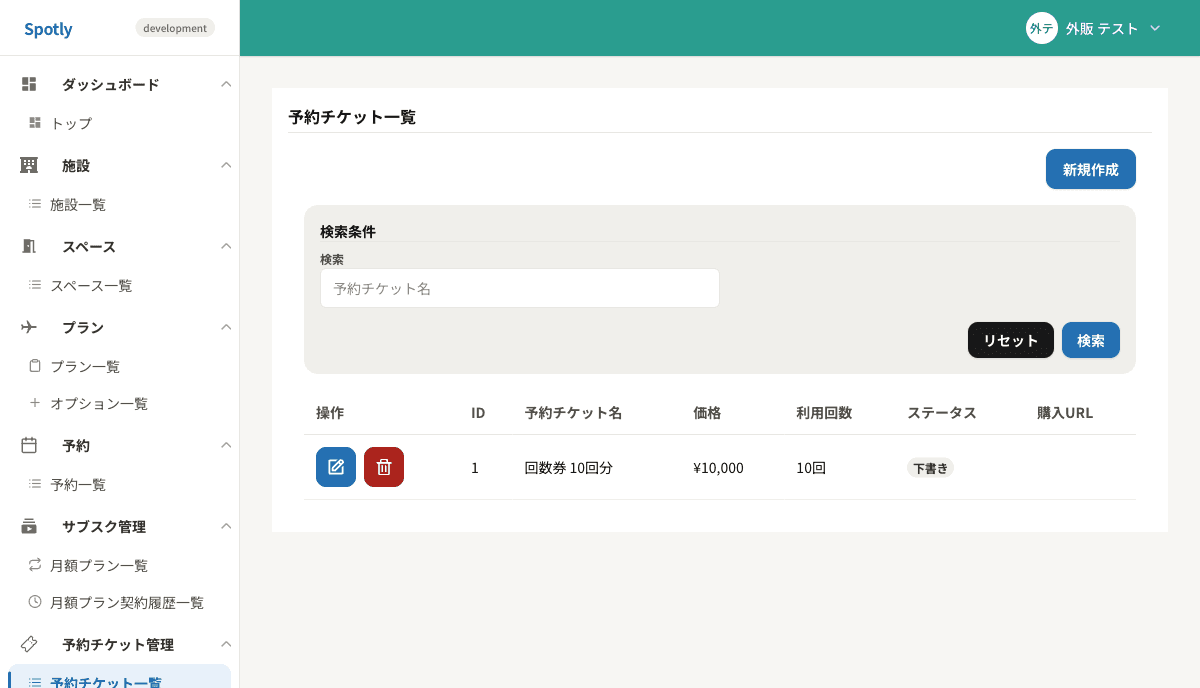Collapse the 予約チケット管理 section chevron
This screenshot has height=688, width=1200.
coord(226,644)
